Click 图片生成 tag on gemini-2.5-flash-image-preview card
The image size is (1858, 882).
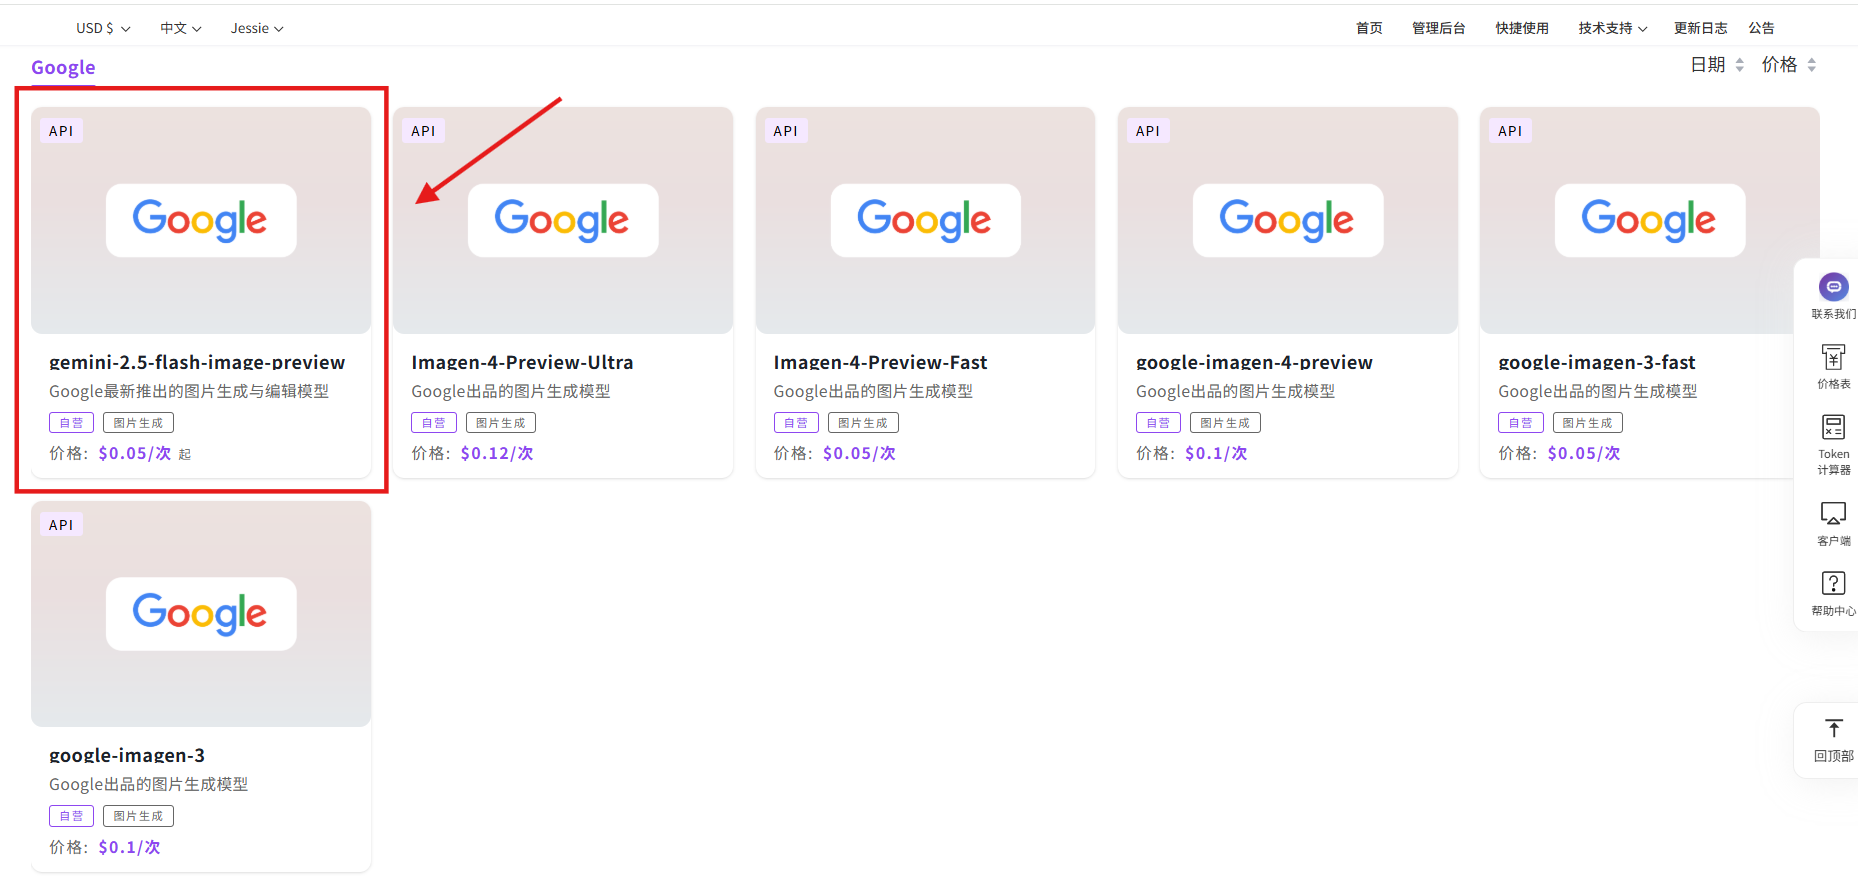pos(139,423)
